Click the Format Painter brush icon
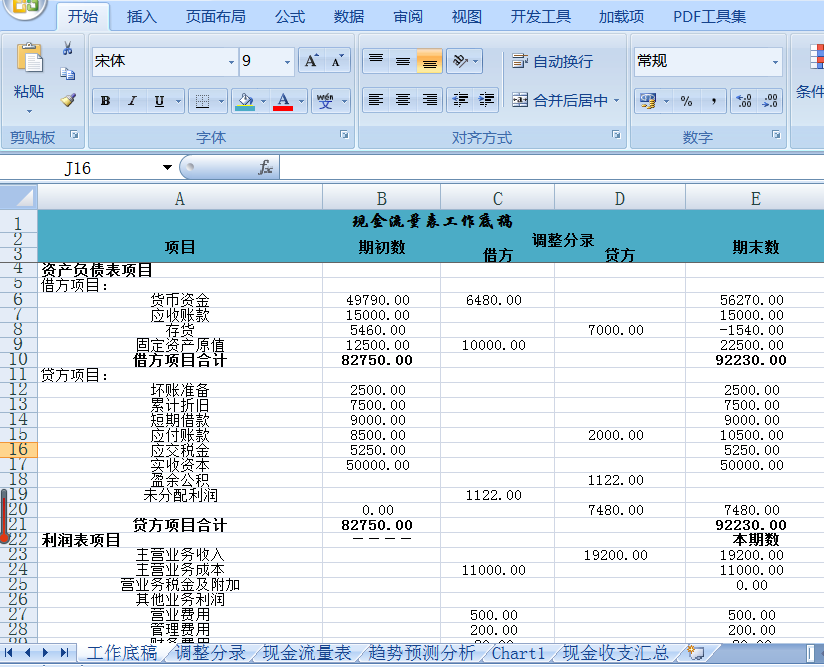 68,100
